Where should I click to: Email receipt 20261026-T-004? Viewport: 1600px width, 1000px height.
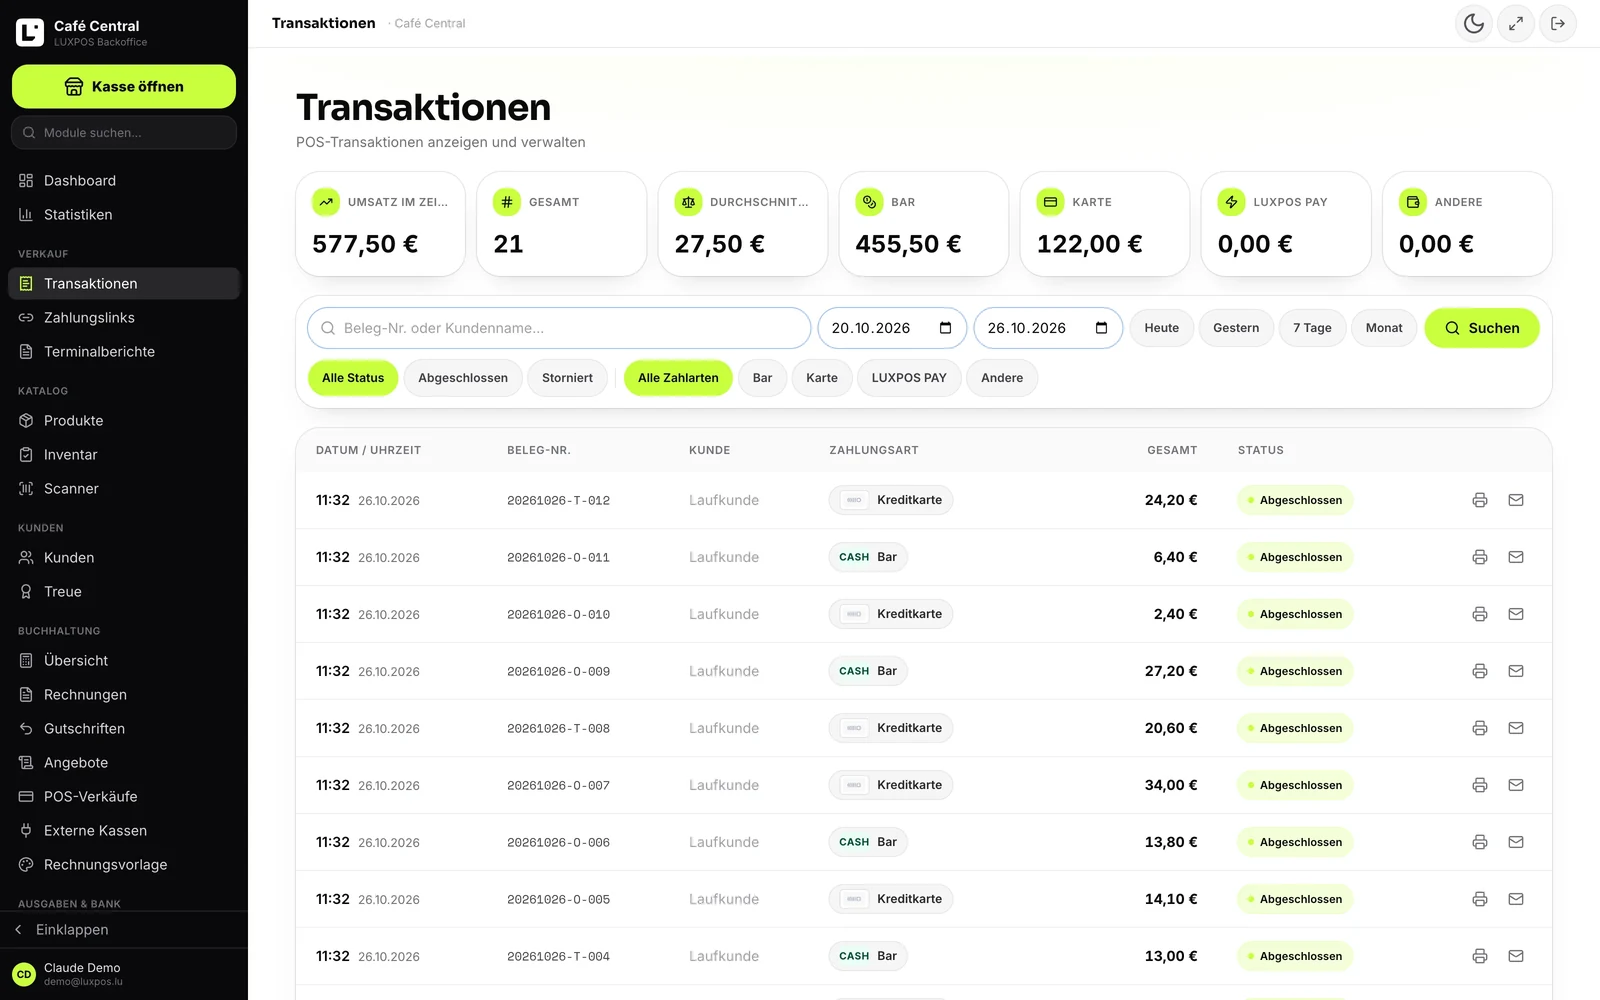(1516, 956)
